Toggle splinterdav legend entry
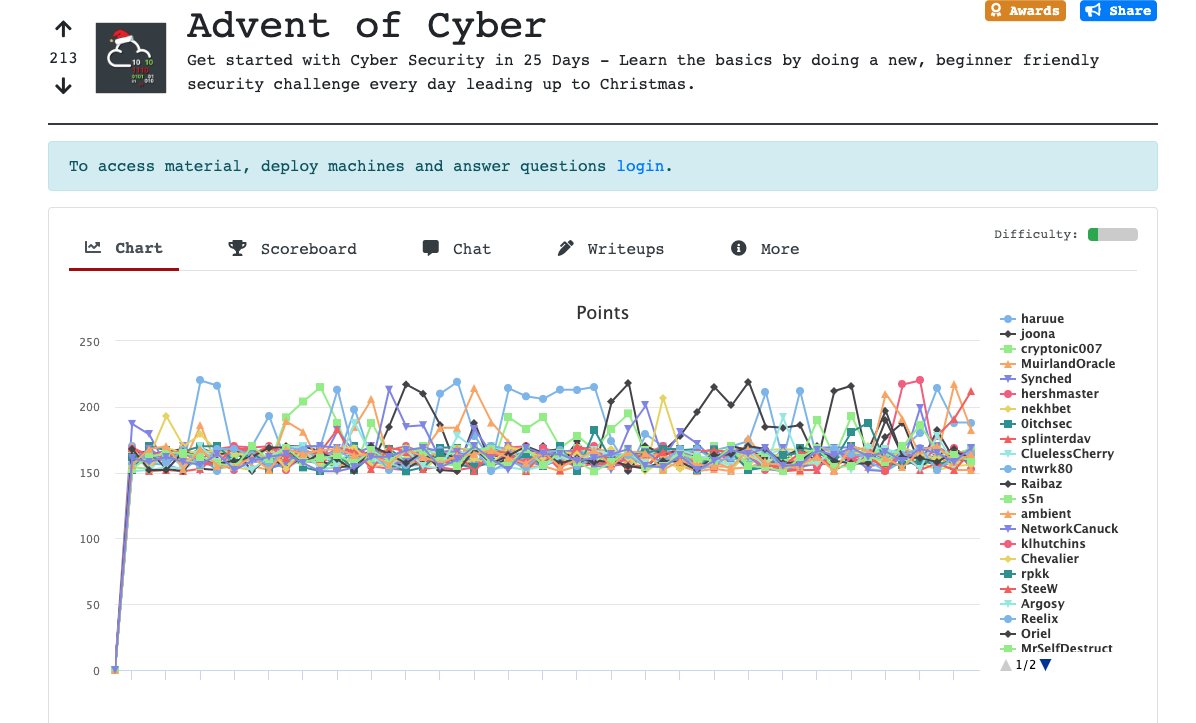 (x=1046, y=439)
